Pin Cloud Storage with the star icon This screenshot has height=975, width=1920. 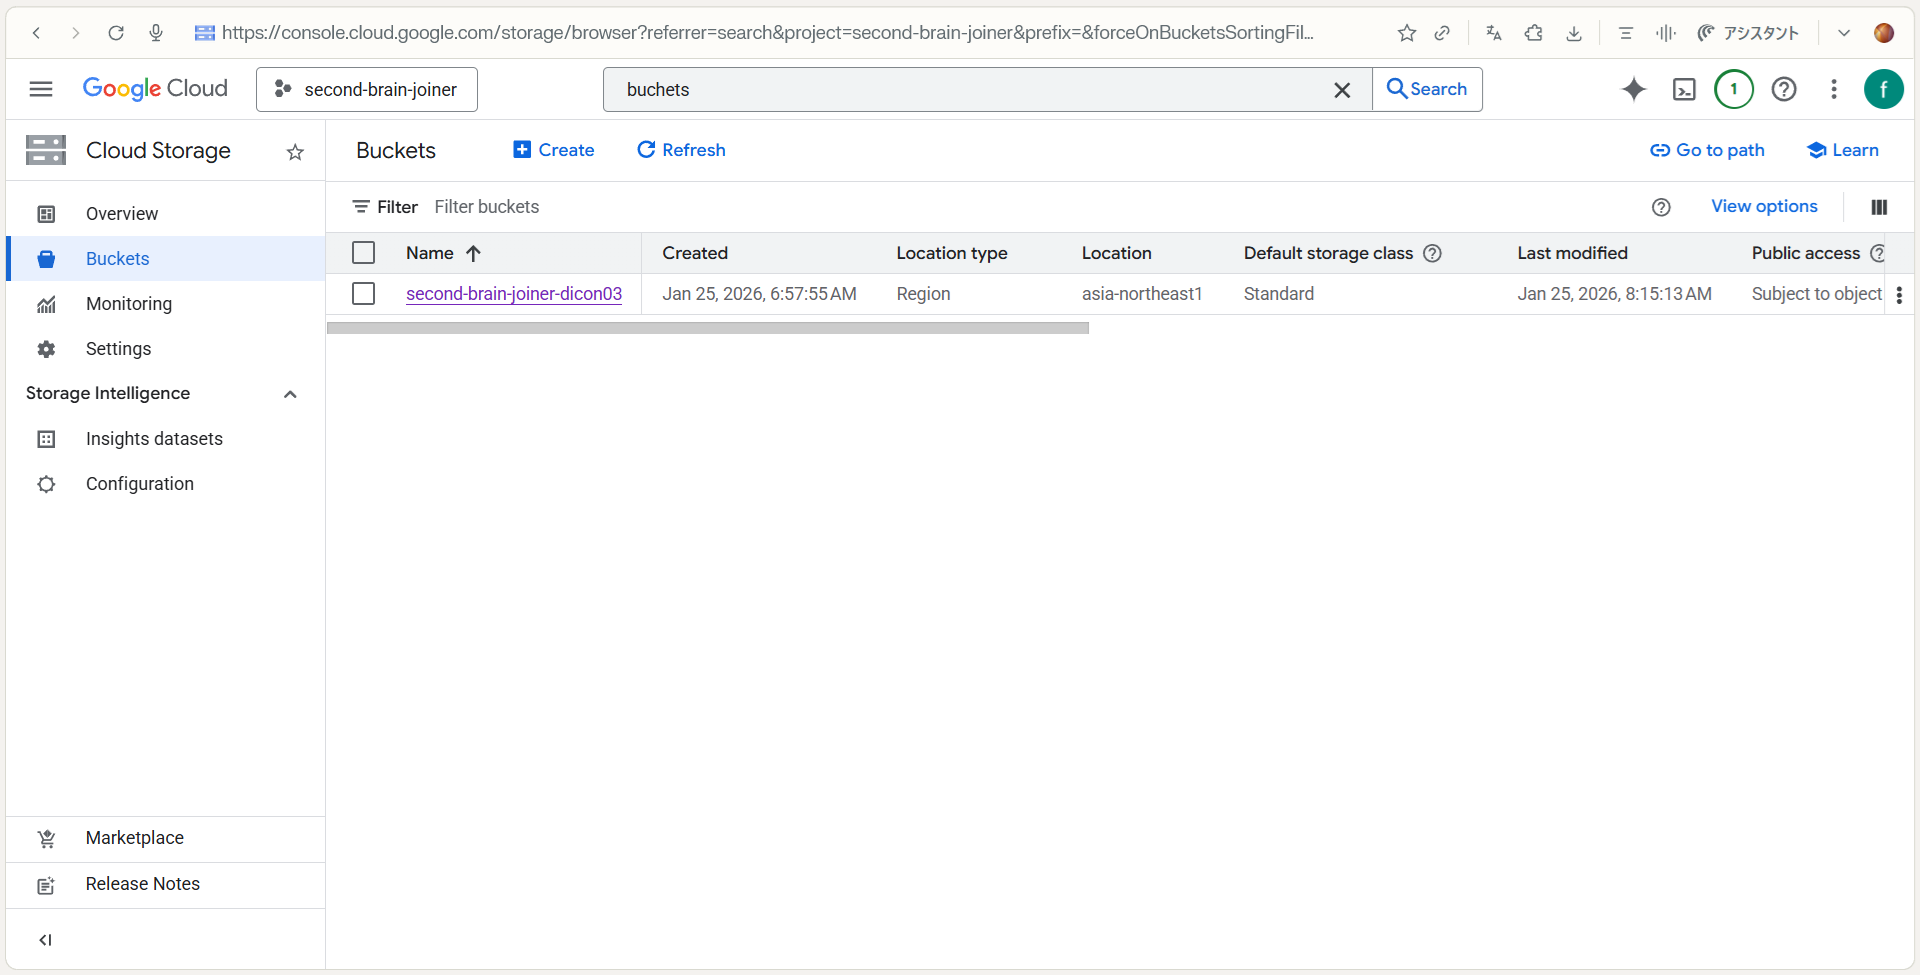click(x=295, y=152)
